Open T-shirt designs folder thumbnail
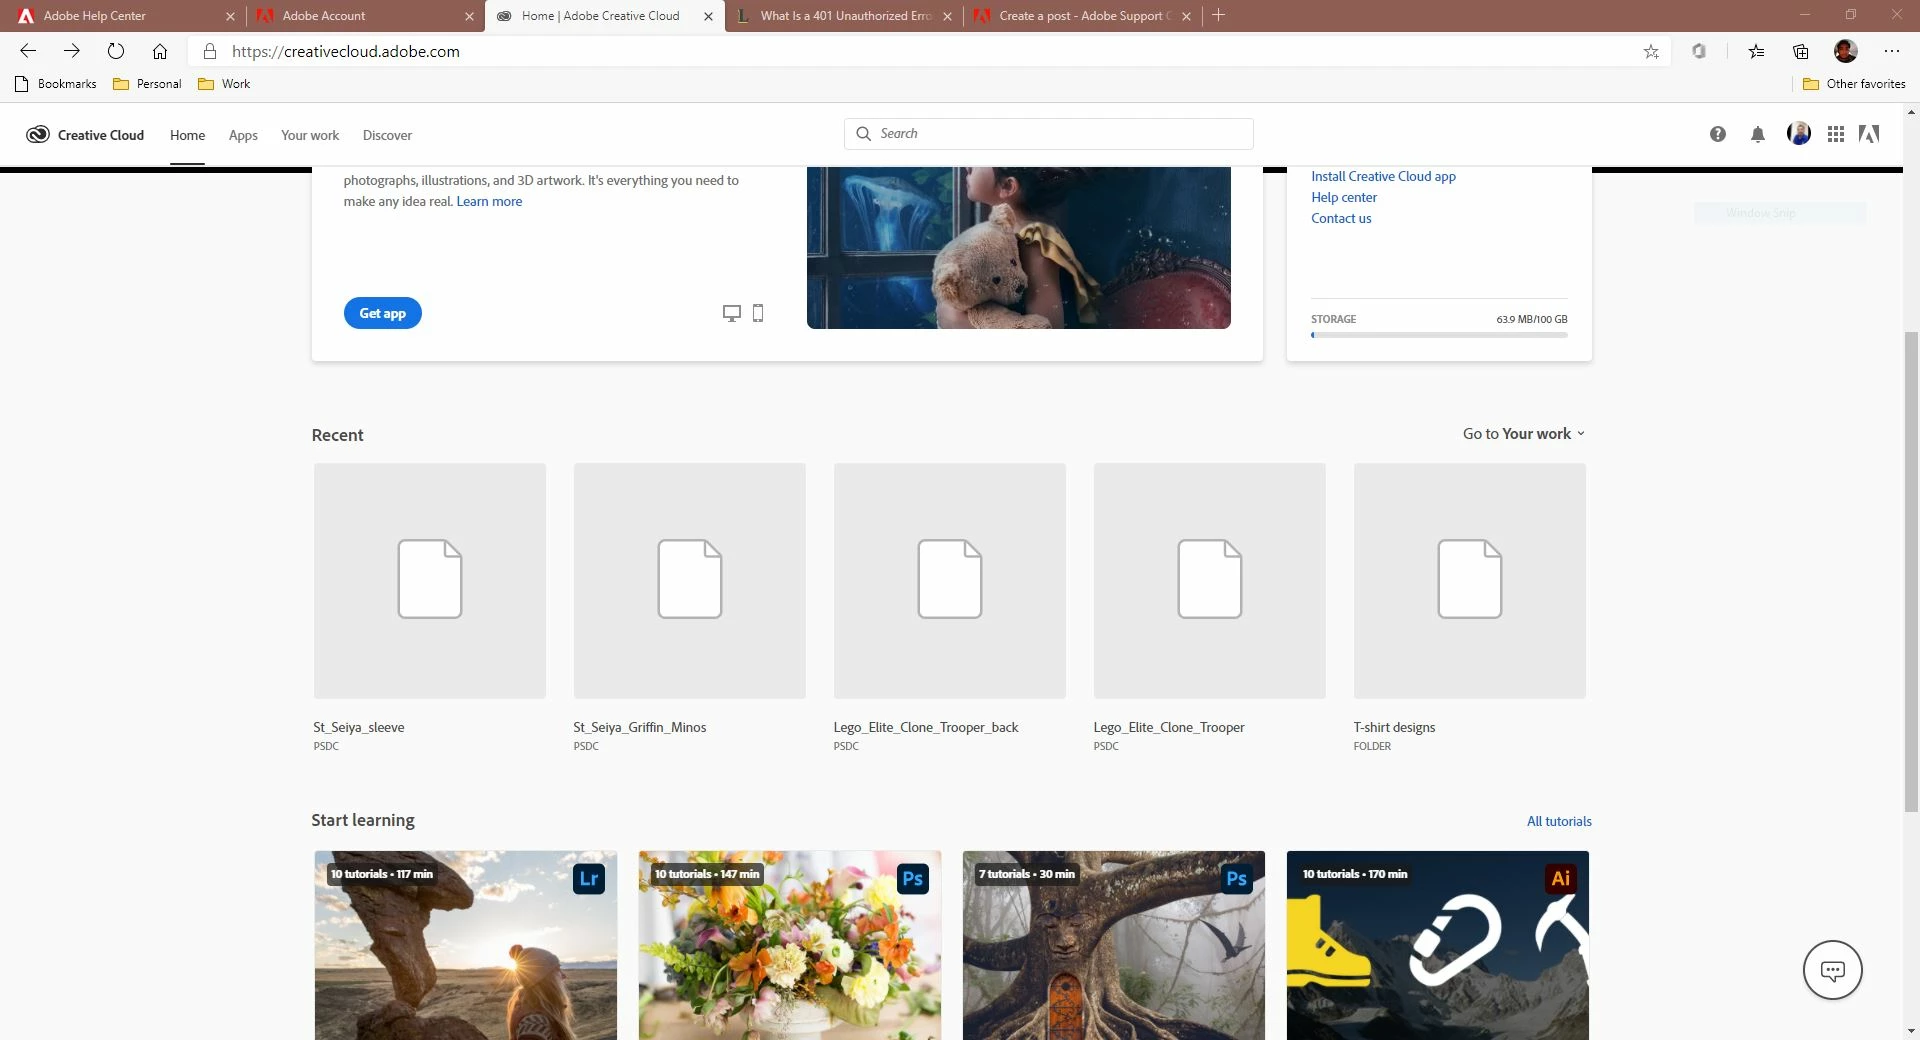Screen dimensions: 1920x1040 click(1470, 581)
